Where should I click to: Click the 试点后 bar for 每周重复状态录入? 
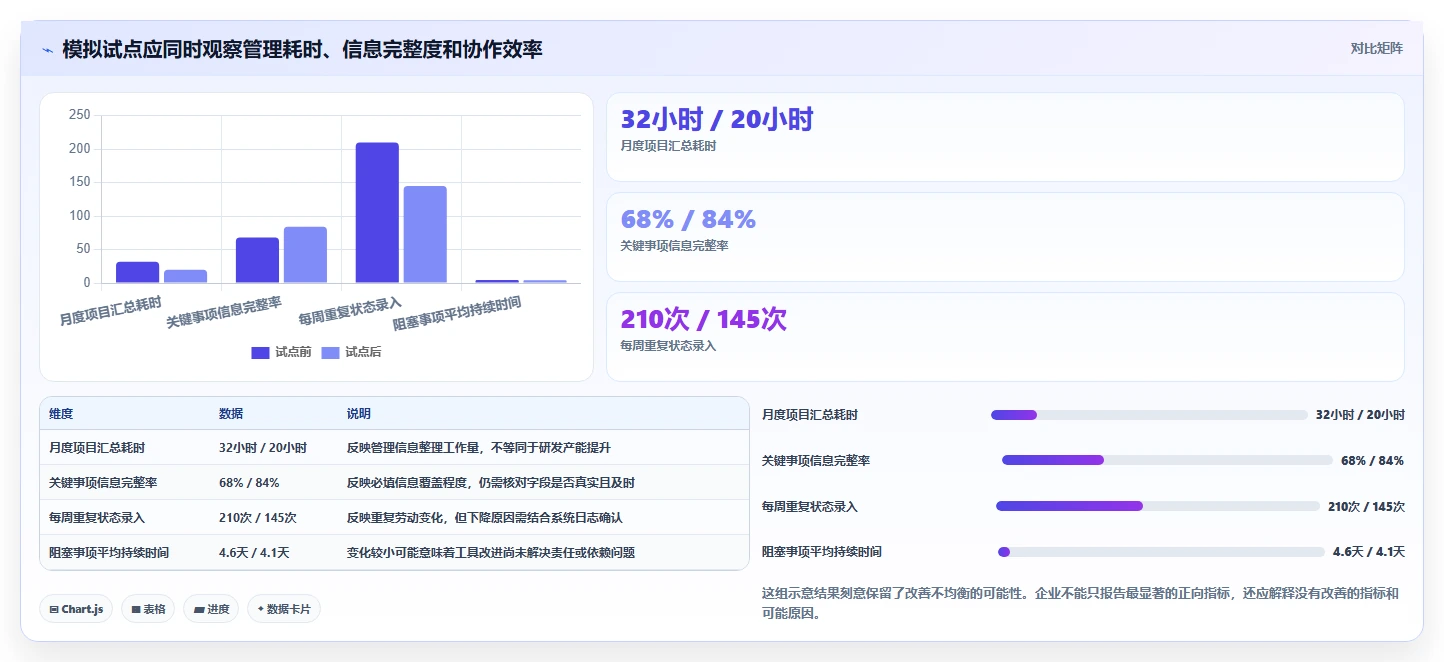425,235
